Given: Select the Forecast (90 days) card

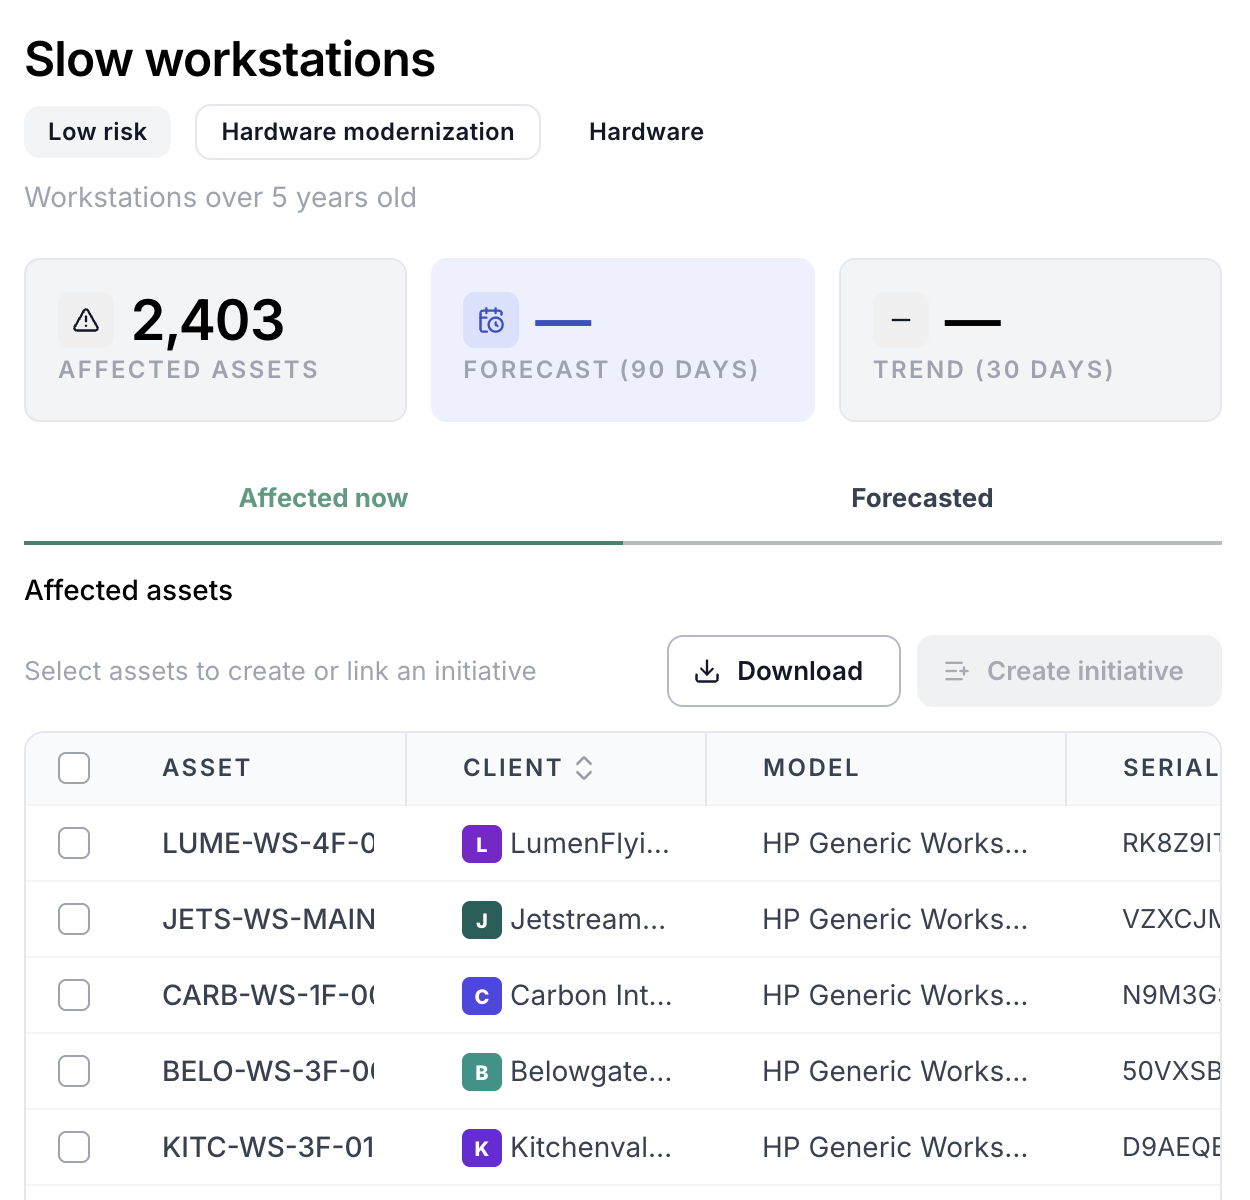Looking at the screenshot, I should tap(623, 340).
